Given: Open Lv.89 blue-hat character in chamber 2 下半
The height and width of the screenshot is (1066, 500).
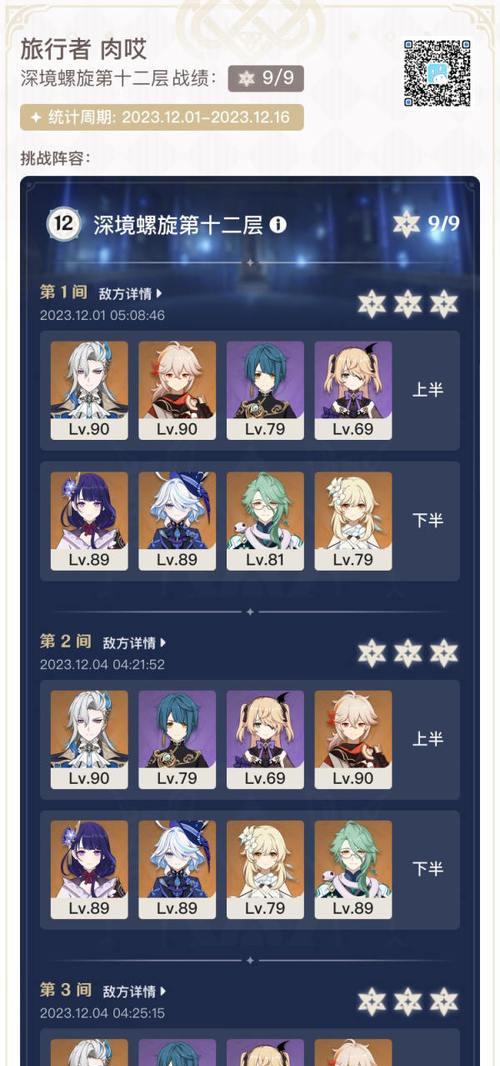Looking at the screenshot, I should pos(177,870).
